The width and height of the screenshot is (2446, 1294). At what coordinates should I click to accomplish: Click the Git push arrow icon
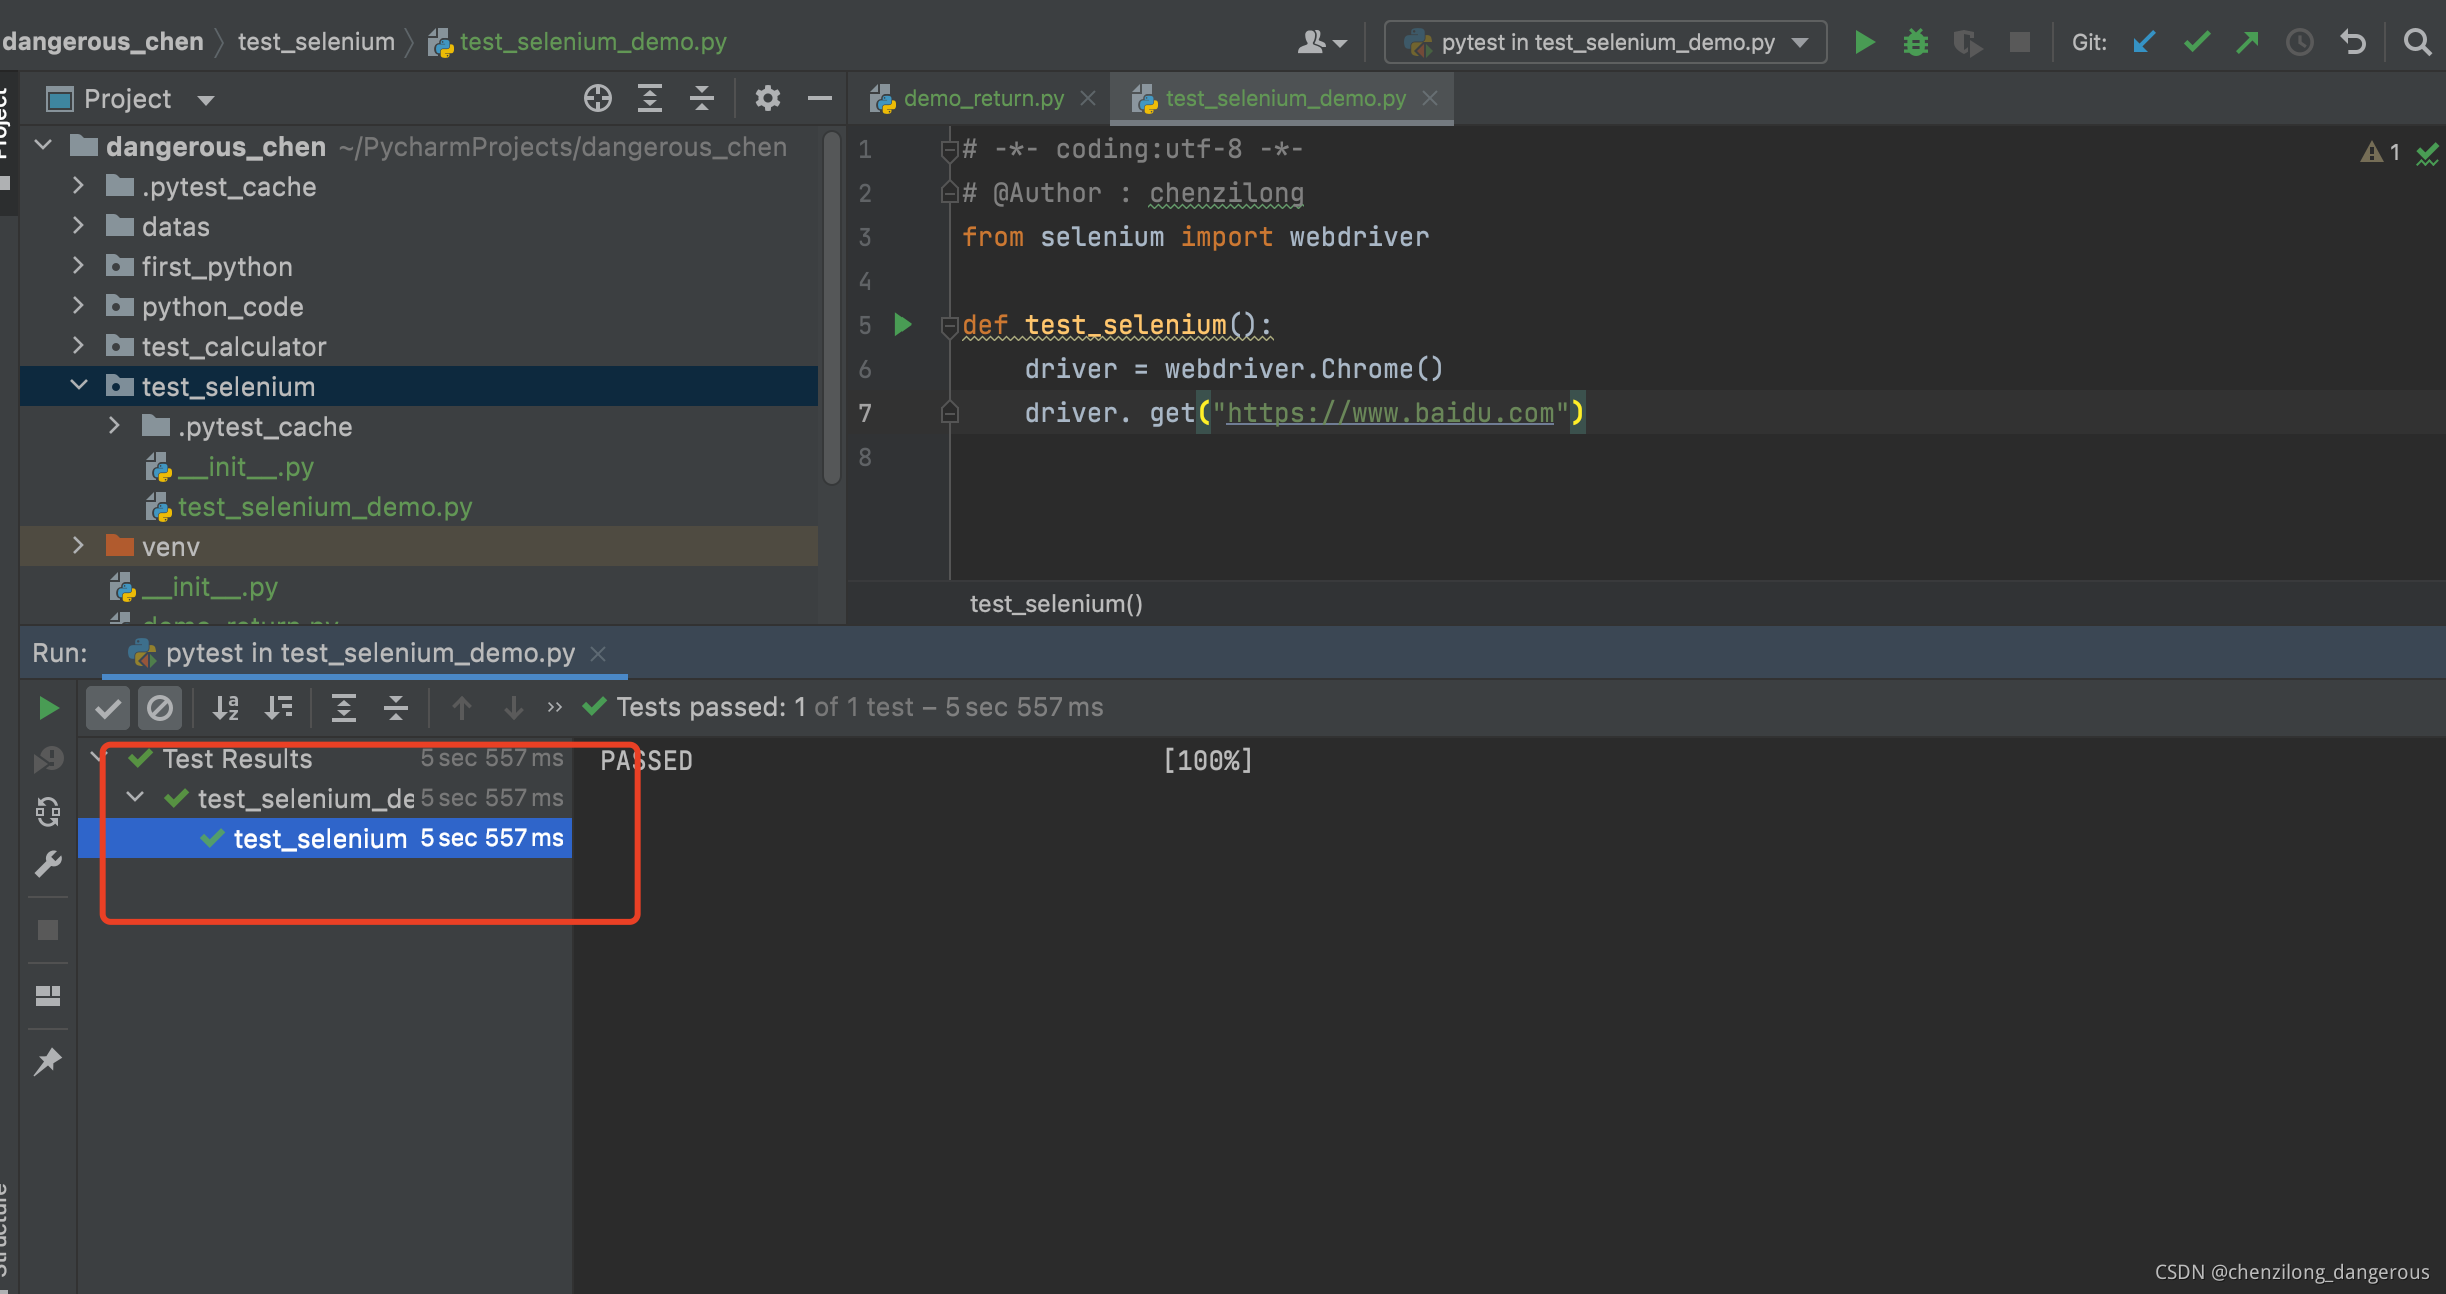2247,42
